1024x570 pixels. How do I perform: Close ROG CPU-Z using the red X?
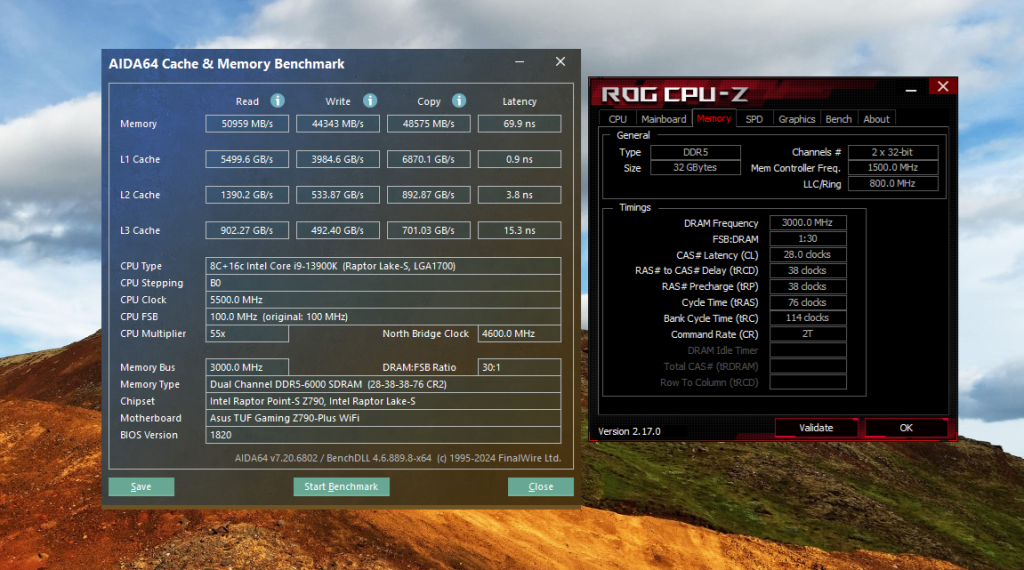point(940,87)
